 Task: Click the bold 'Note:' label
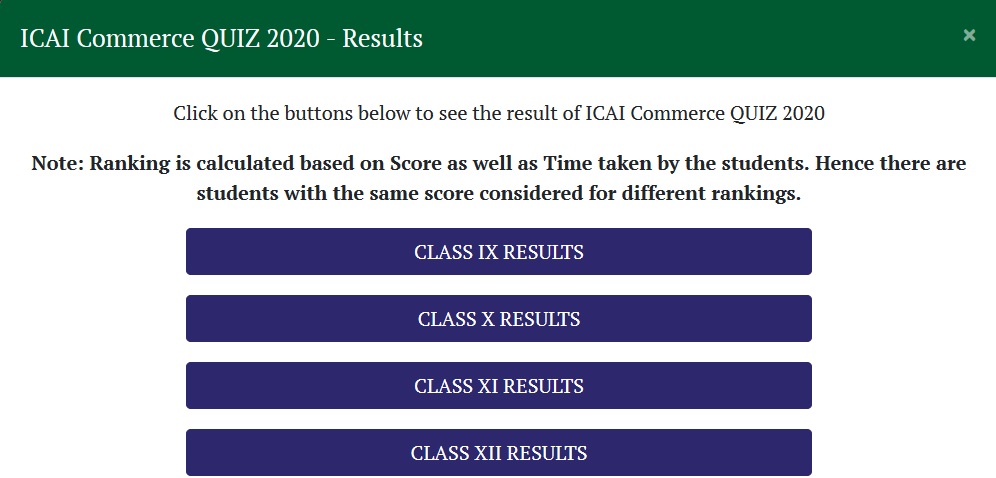pyautogui.click(x=57, y=163)
